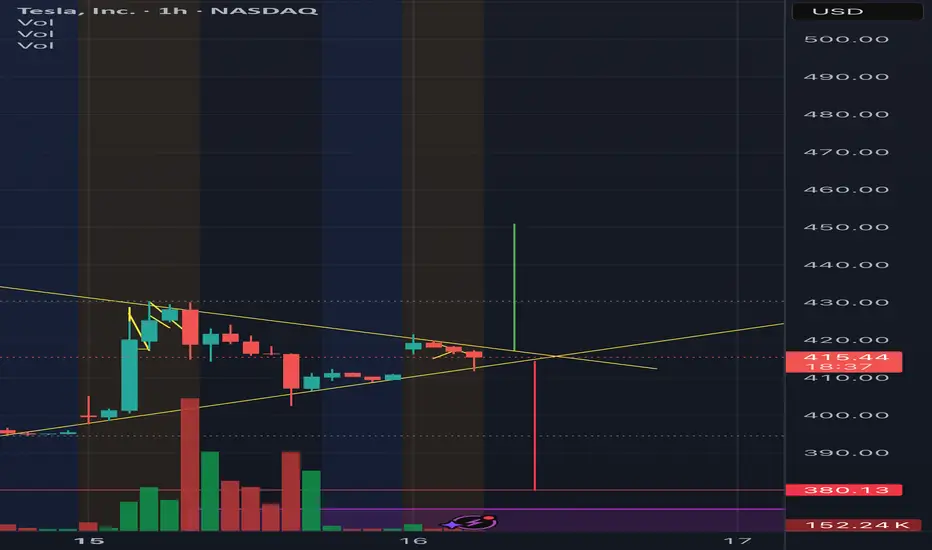Click the 450.00 price axis label
This screenshot has width=932, height=550.
[x=846, y=227]
